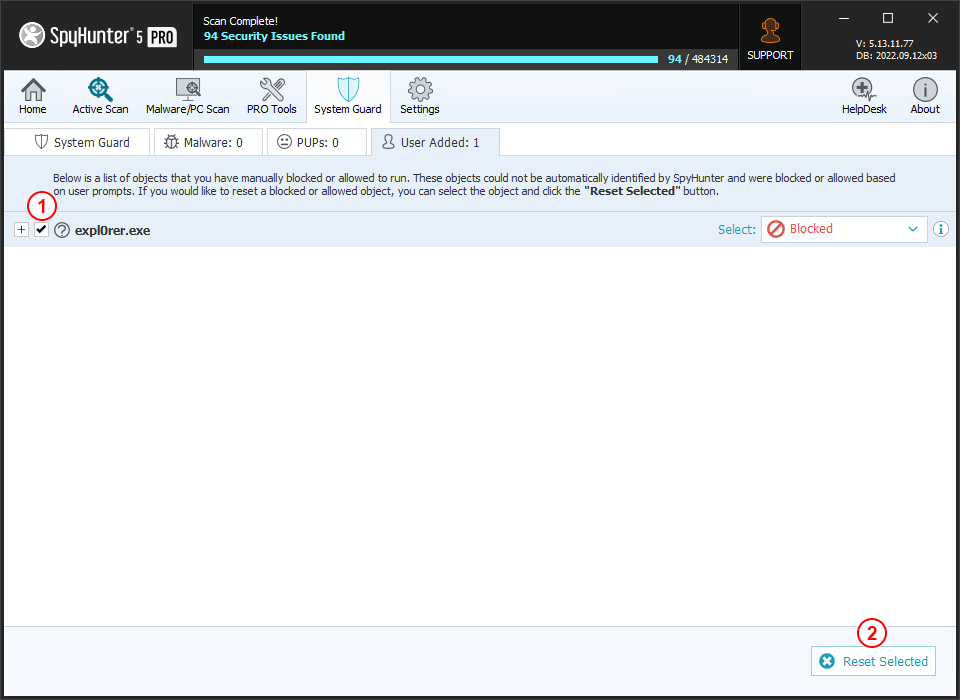Open the System Guard tab
The image size is (960, 700).
(80, 142)
